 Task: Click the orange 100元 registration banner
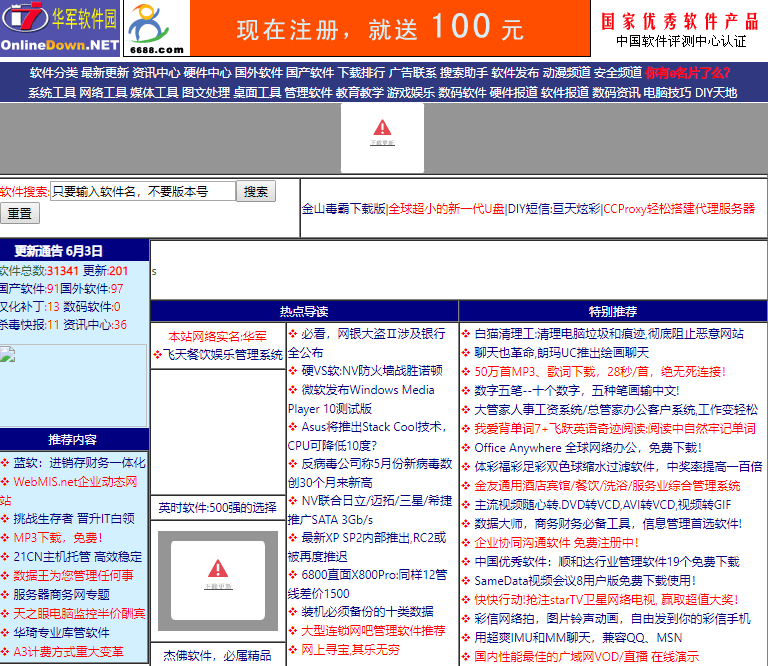tap(390, 28)
